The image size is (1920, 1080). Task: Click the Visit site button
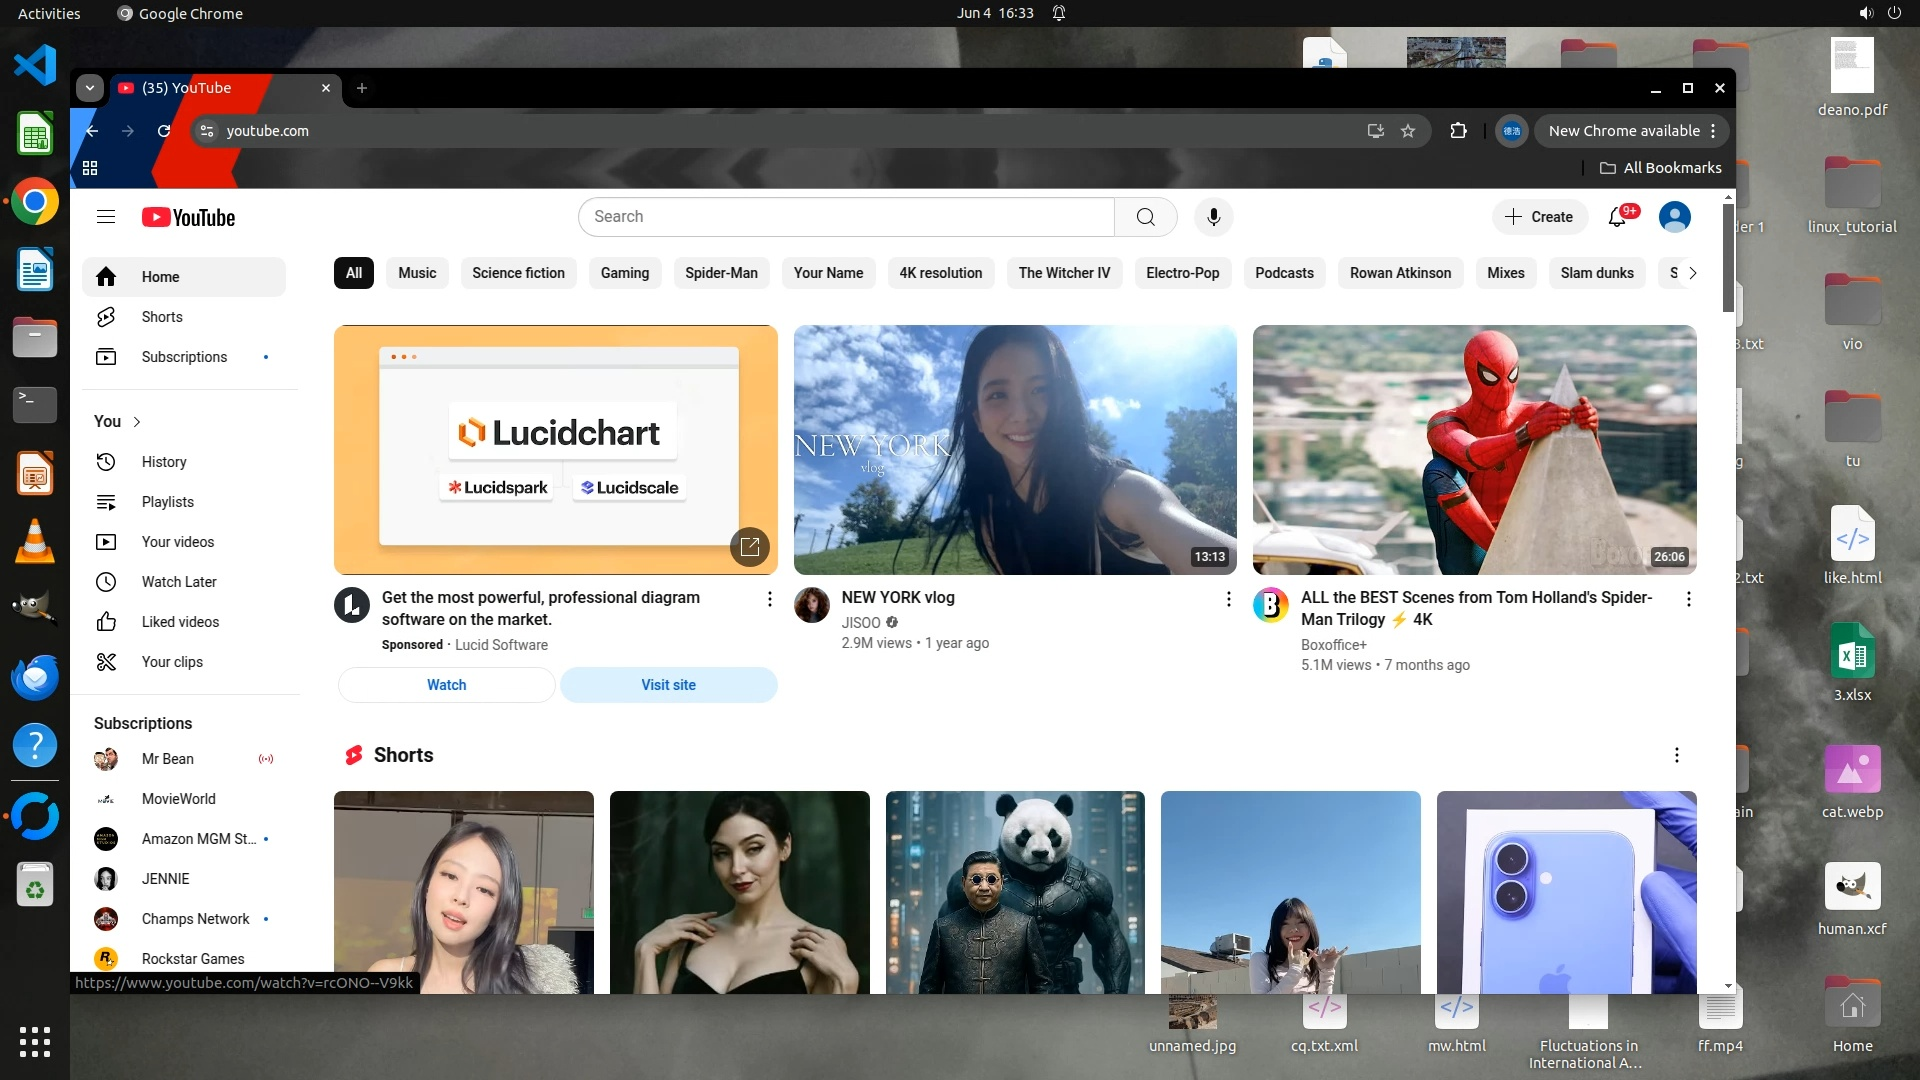coord(668,685)
